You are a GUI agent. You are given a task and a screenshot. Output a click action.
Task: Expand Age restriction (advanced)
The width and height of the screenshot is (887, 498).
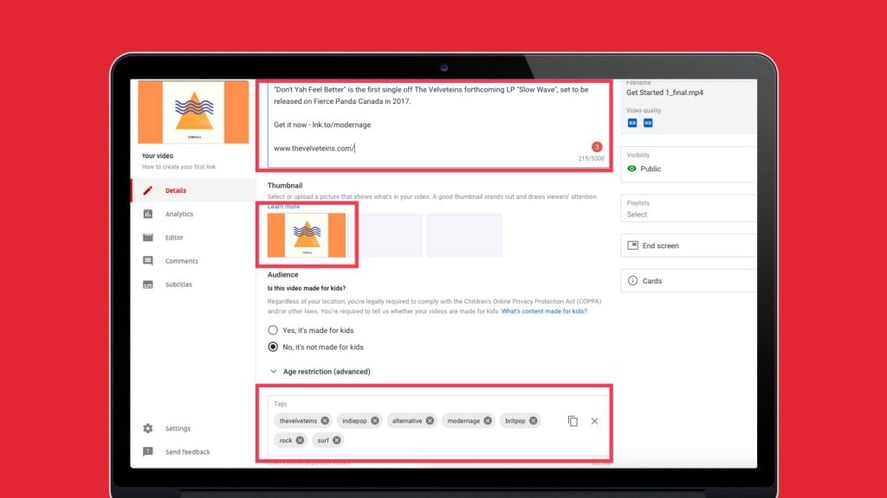(320, 372)
